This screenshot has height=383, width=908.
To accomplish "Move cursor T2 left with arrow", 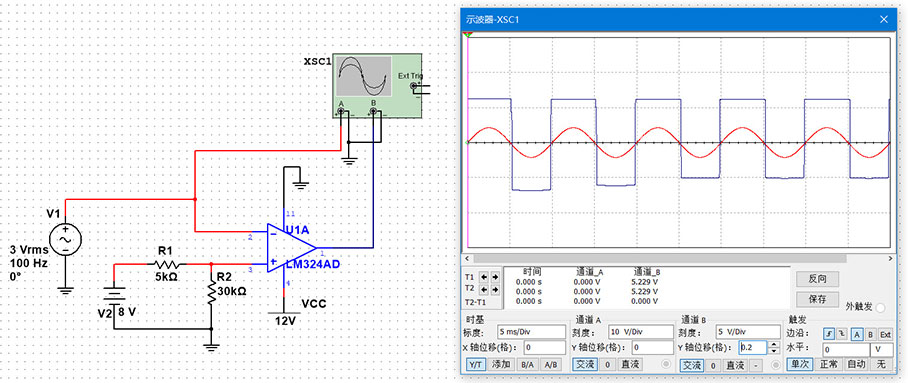I will pos(485,289).
